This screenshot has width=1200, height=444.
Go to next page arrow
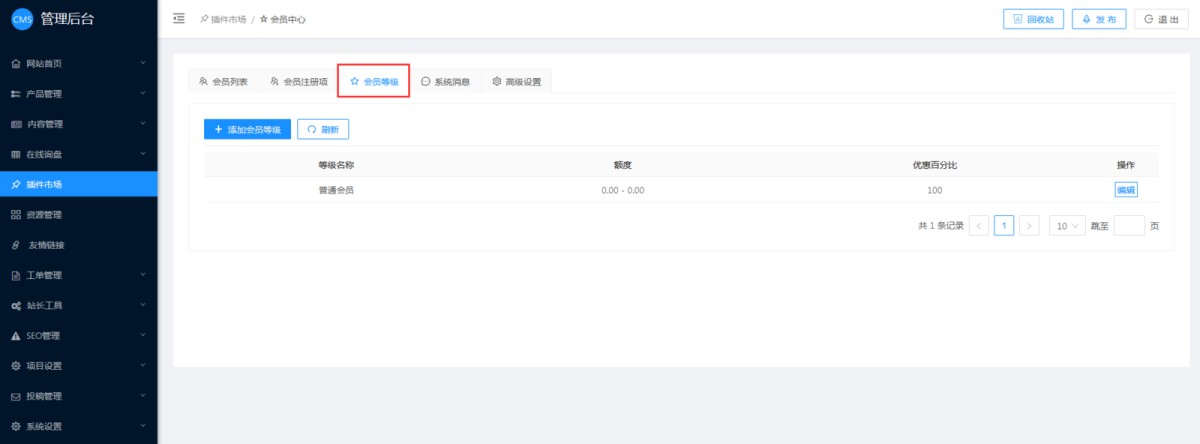[1029, 226]
